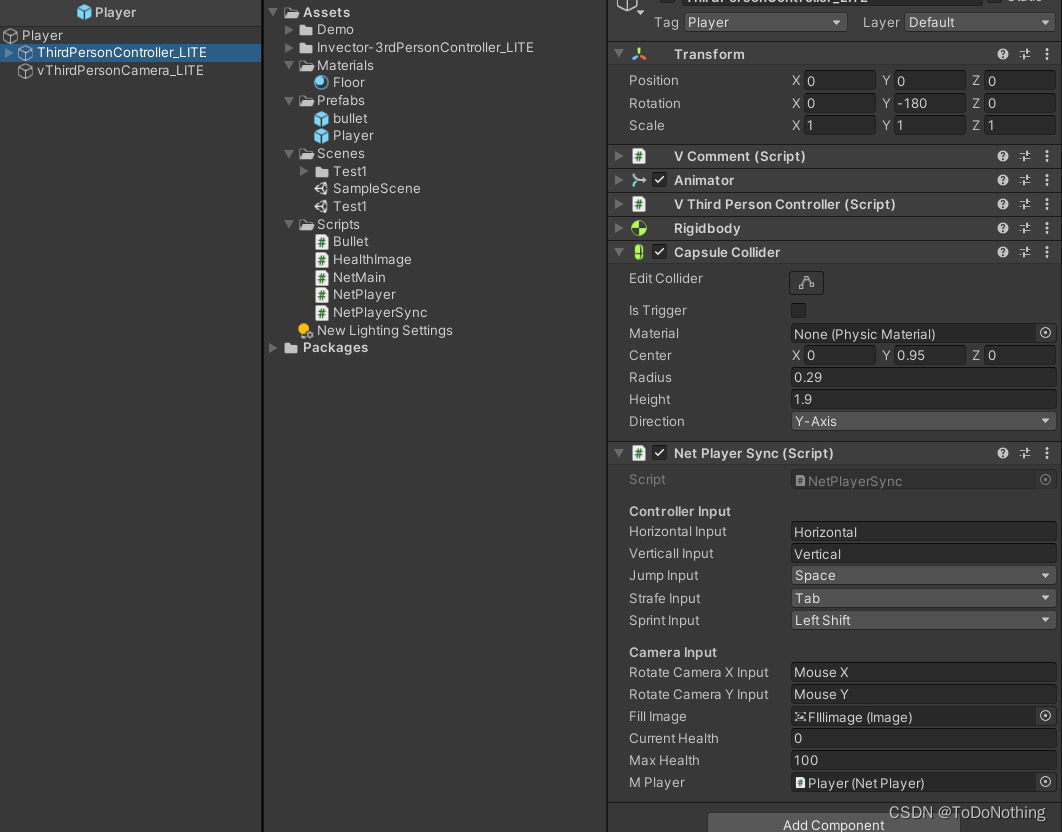1062x832 pixels.
Task: Select Invector-3rdPersonController_LITE folder
Action: click(417, 47)
